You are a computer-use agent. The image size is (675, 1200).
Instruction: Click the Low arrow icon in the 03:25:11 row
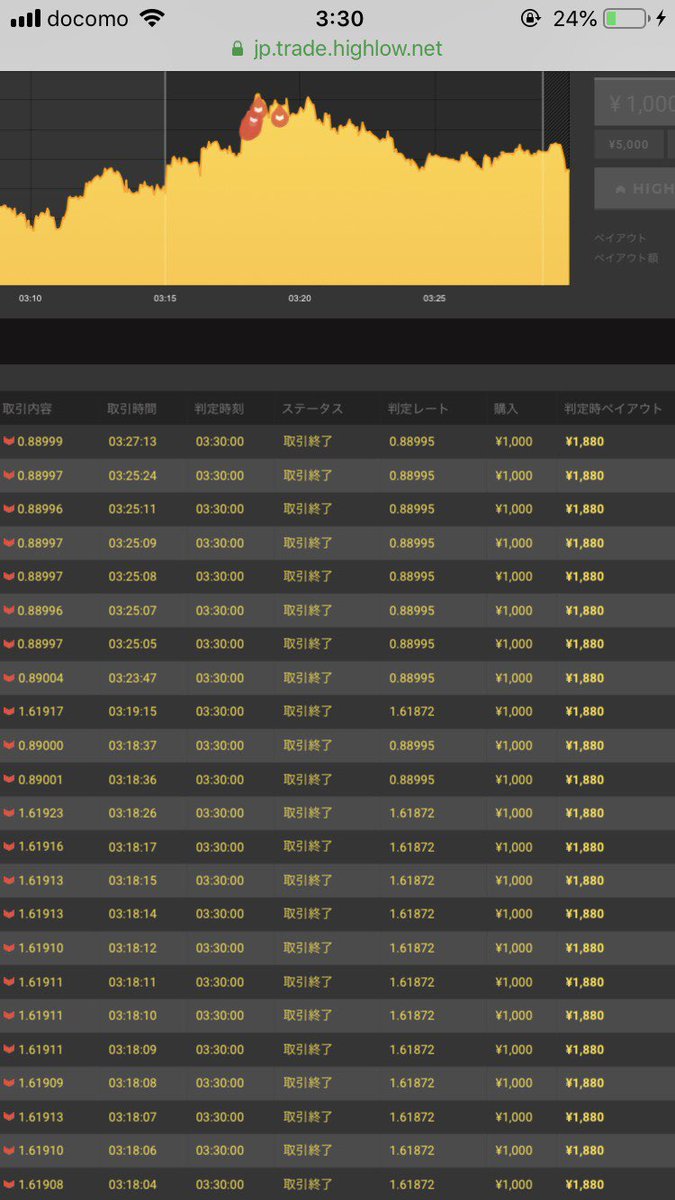[x=9, y=509]
